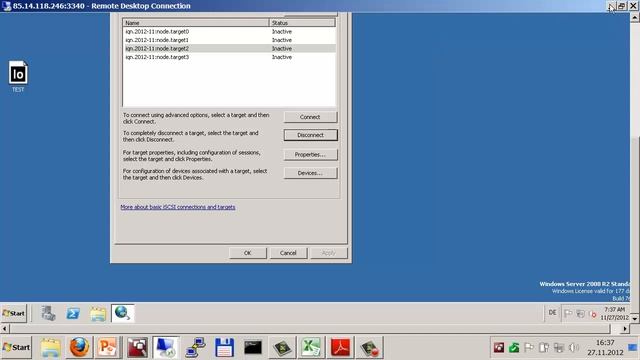Image resolution: width=640 pixels, height=360 pixels.
Task: Sort targets by Status column header
Action: click(302, 23)
